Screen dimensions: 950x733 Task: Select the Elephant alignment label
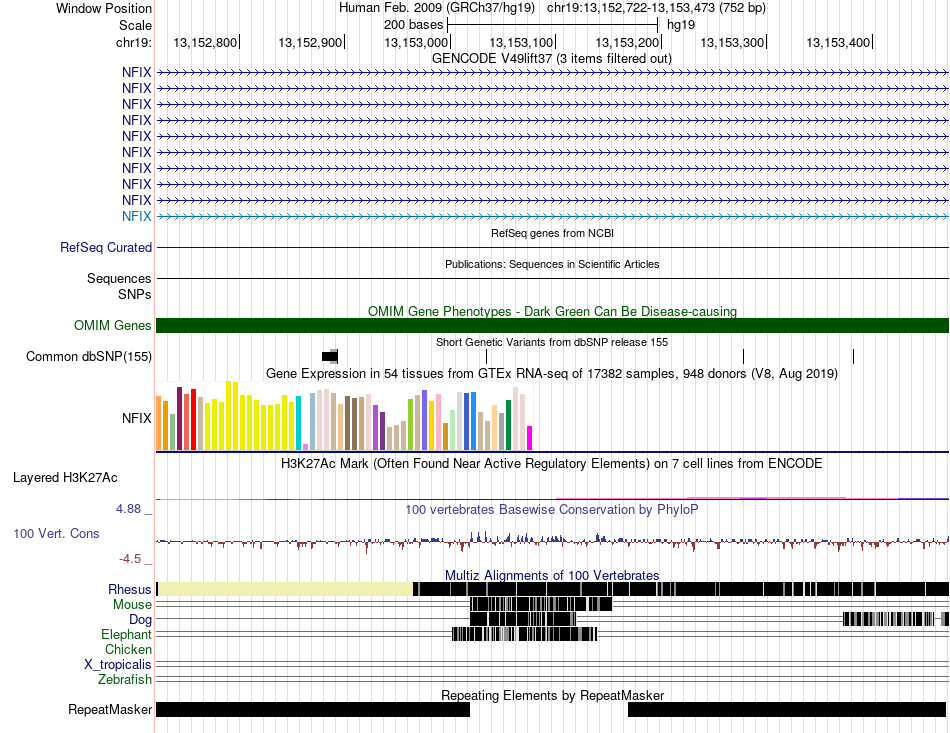126,634
